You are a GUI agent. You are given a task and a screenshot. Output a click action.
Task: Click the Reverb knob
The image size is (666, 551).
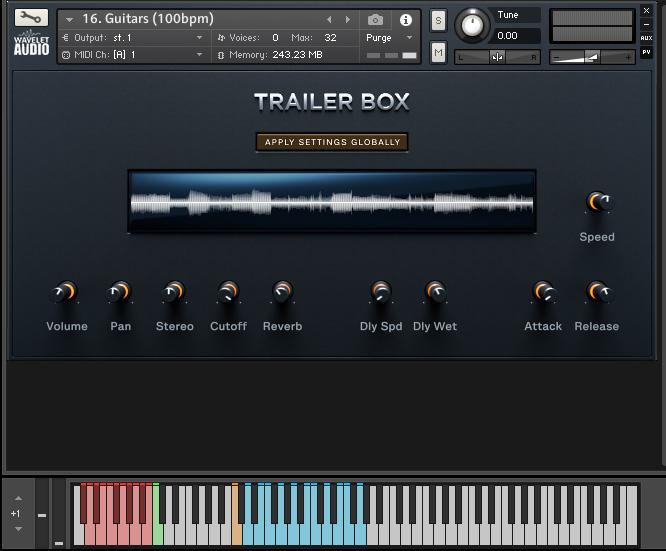282,292
